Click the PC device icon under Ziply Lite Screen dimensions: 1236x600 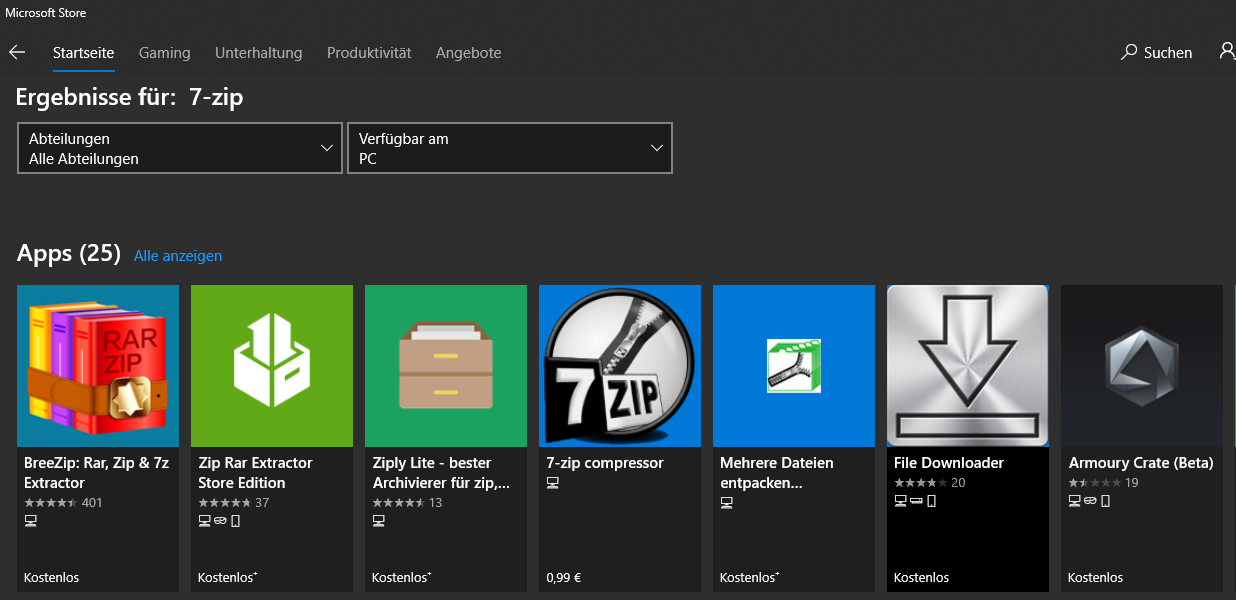pyautogui.click(x=378, y=521)
